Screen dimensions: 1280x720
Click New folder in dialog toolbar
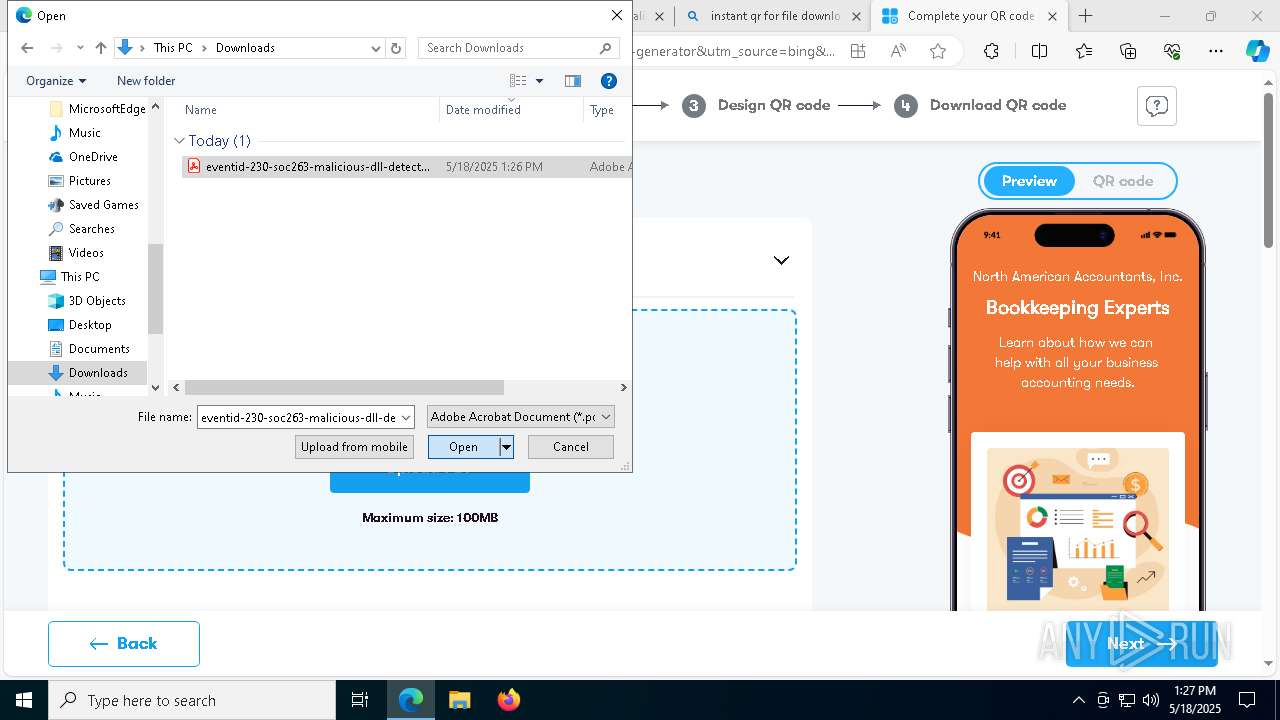146,81
